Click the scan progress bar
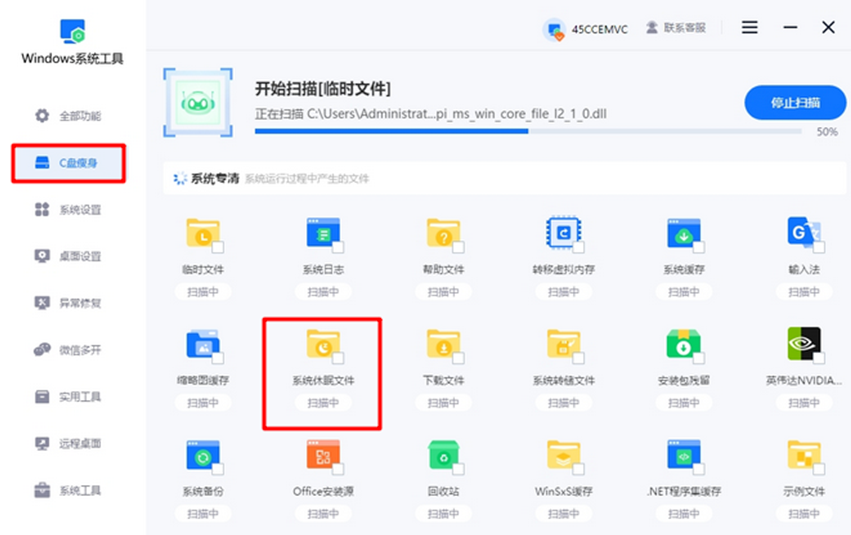This screenshot has width=851, height=535. (528, 131)
